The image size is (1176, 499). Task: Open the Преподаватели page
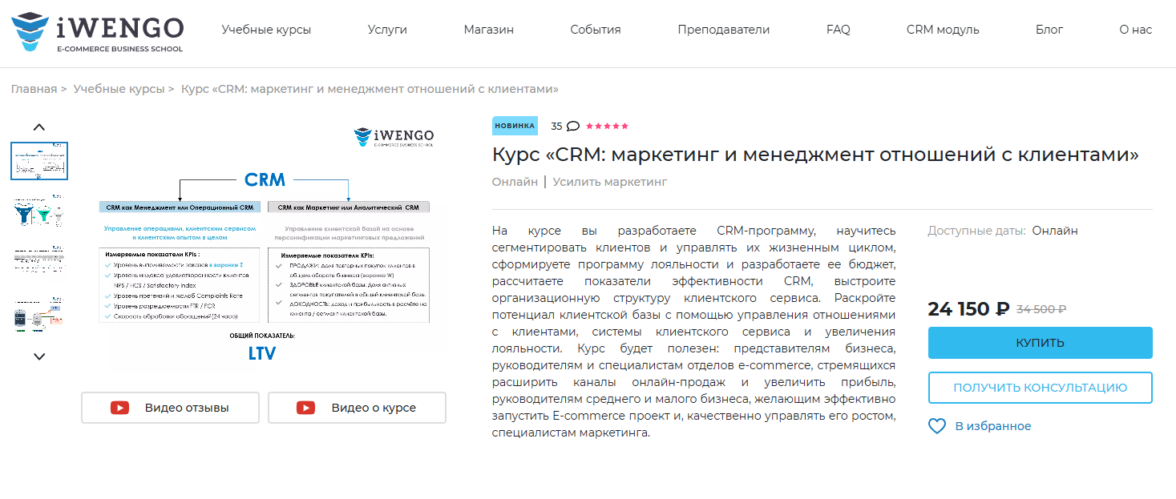coord(724,30)
